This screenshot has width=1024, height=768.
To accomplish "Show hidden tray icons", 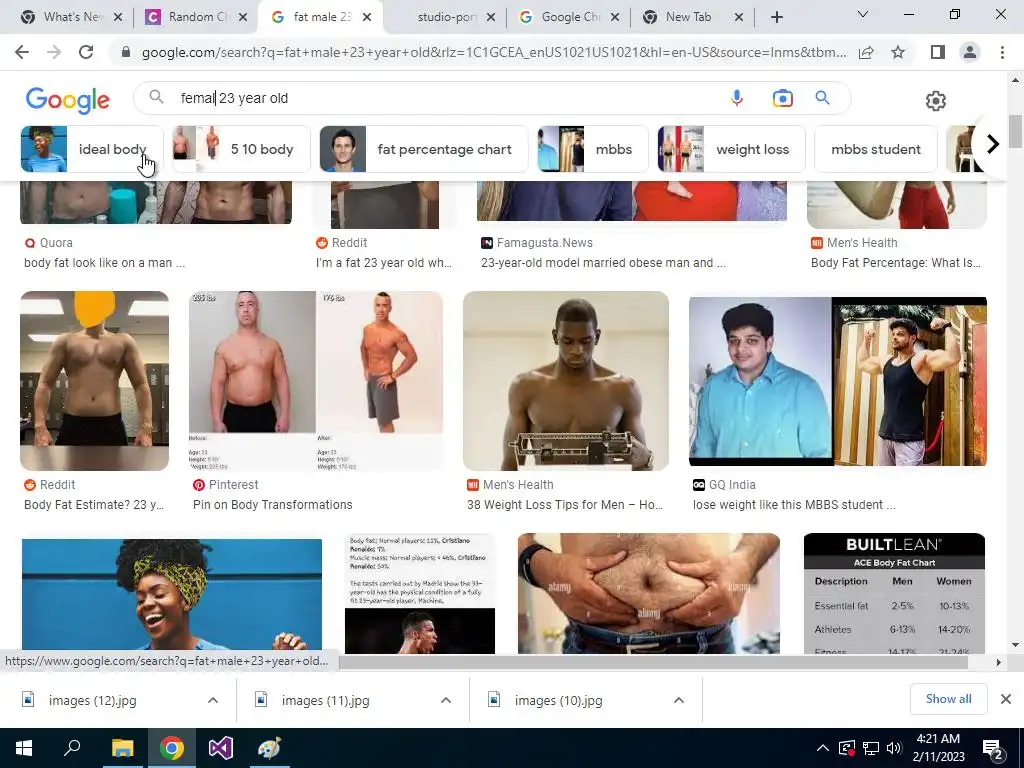I will [823, 748].
